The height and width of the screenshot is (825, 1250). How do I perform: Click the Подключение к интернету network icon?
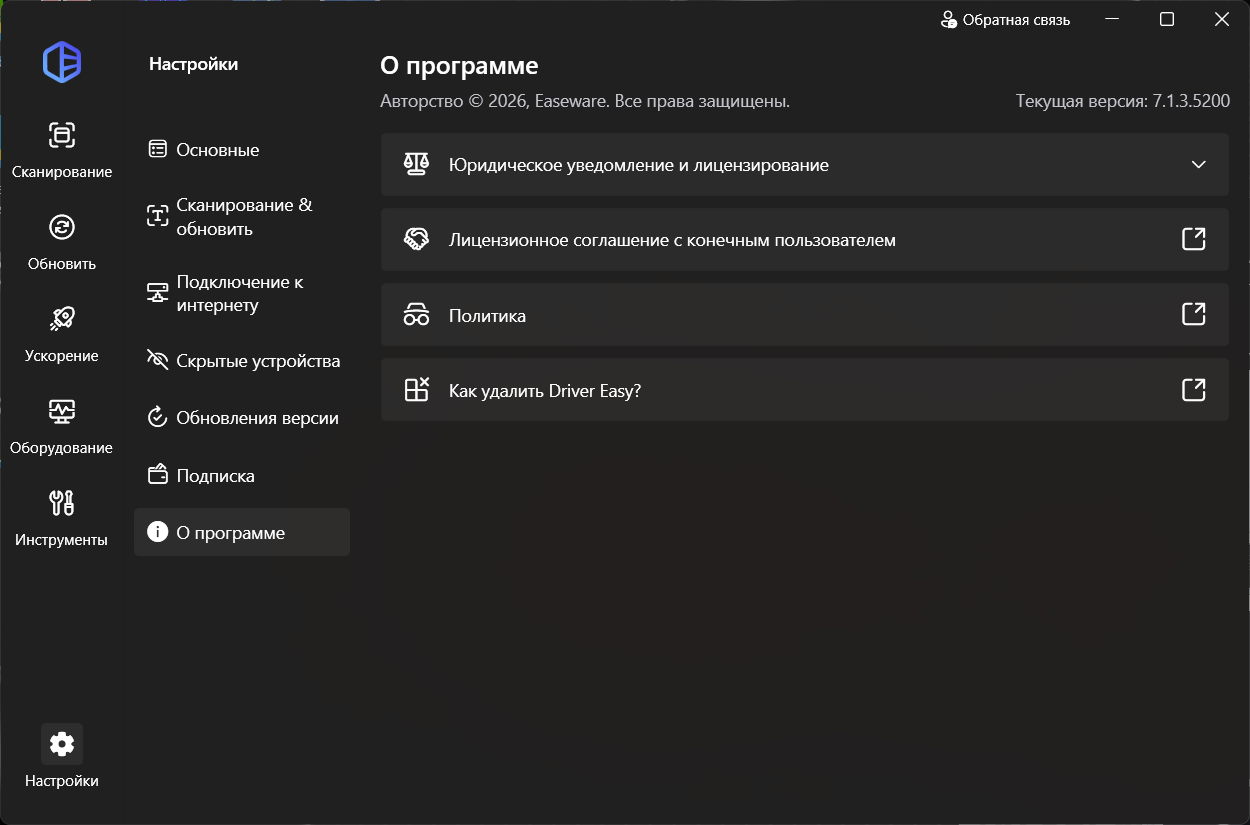(157, 293)
